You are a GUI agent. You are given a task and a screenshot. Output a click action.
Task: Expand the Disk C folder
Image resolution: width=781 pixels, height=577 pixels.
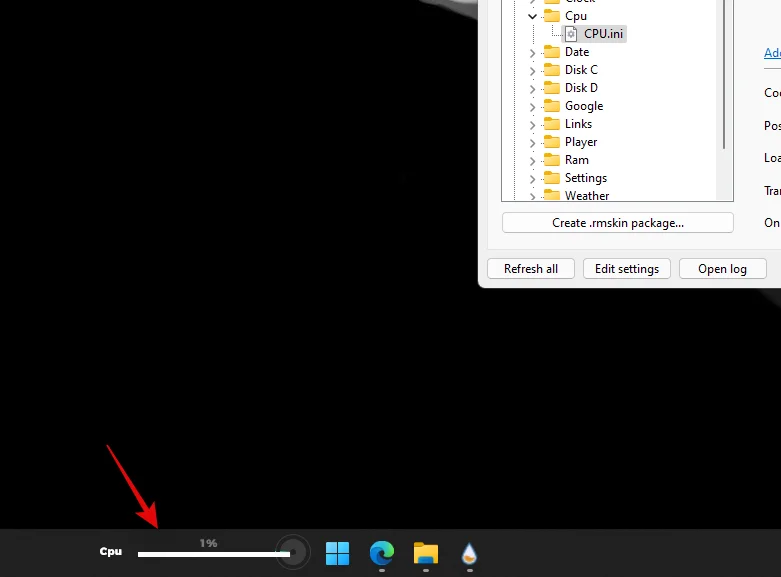(532, 71)
